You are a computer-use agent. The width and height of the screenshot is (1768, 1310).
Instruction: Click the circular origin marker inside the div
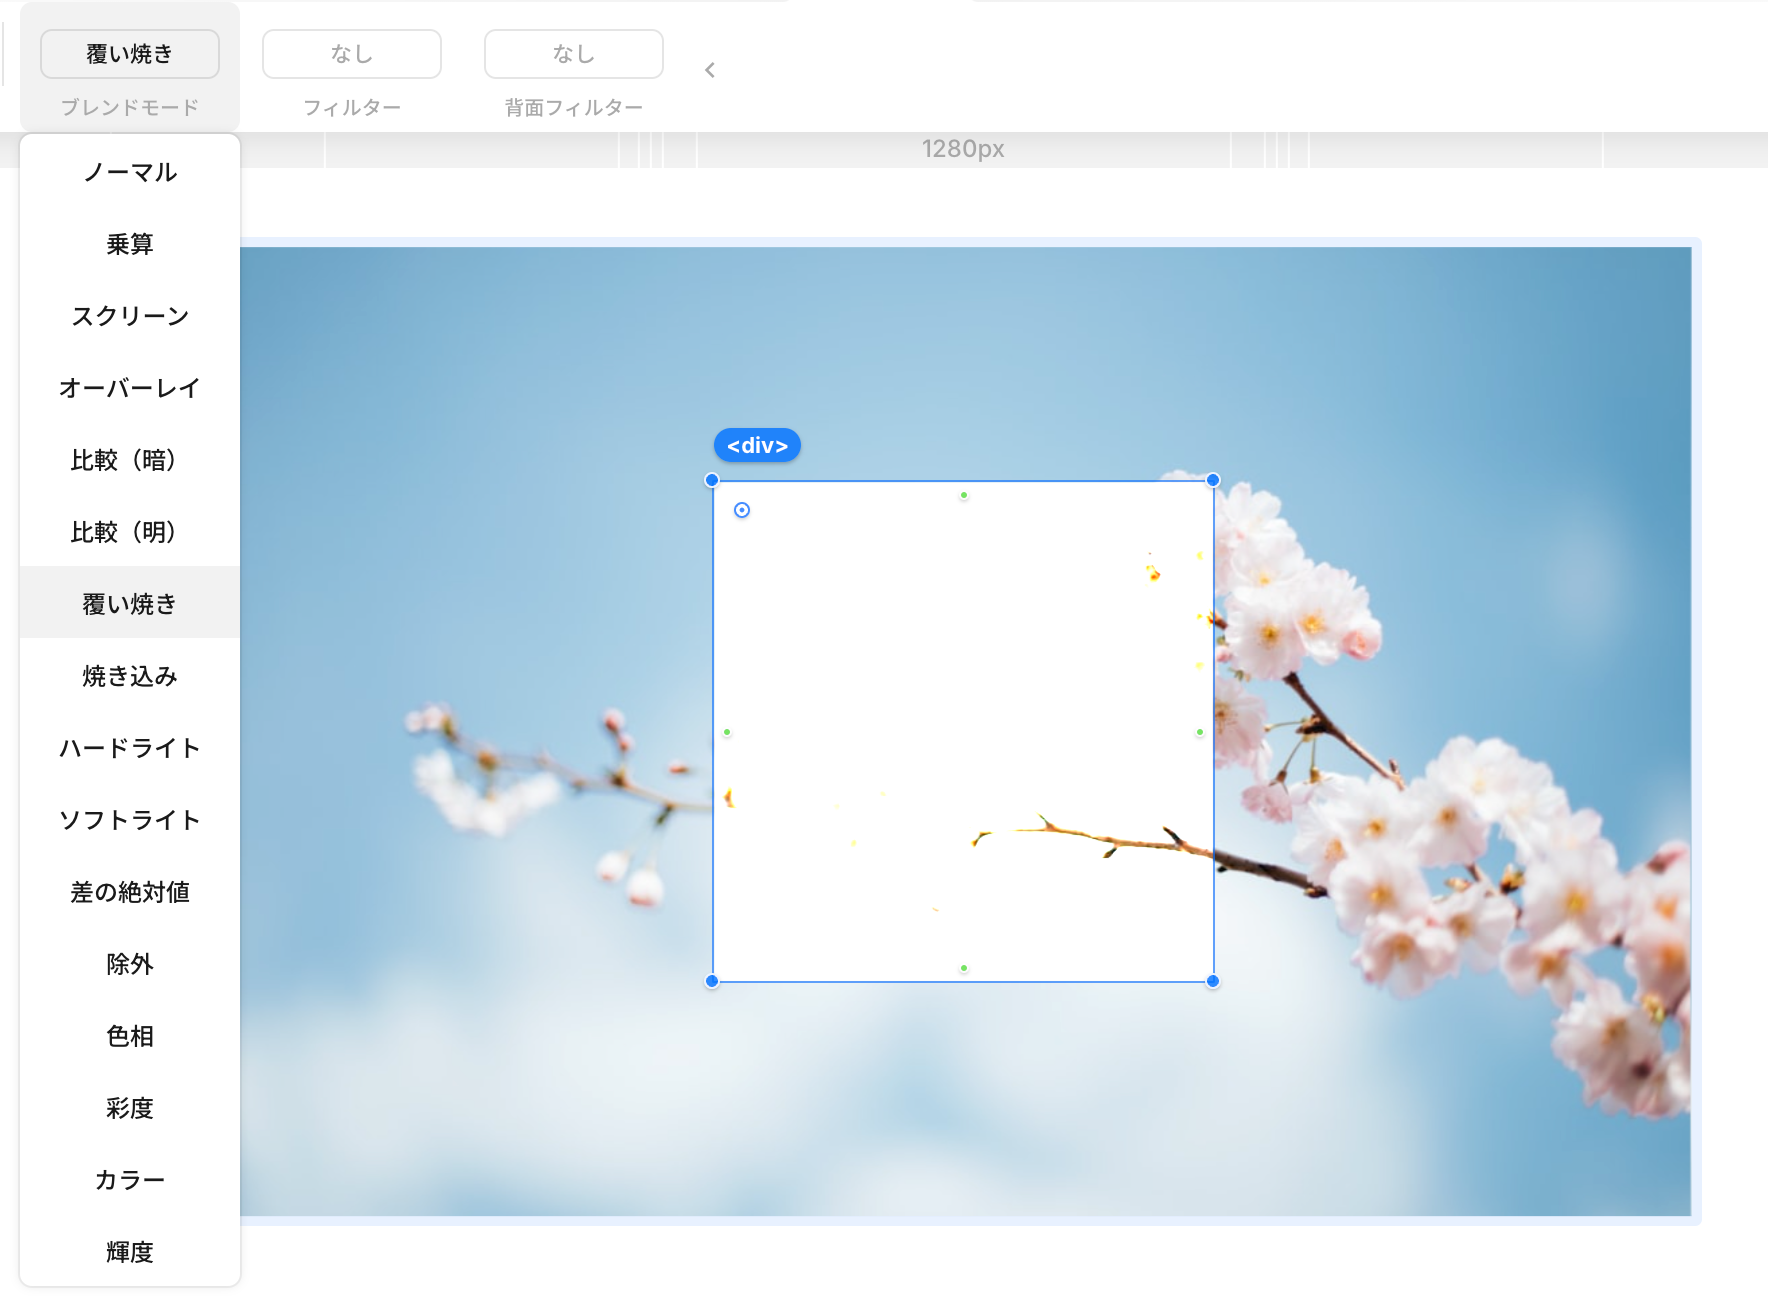pos(742,510)
